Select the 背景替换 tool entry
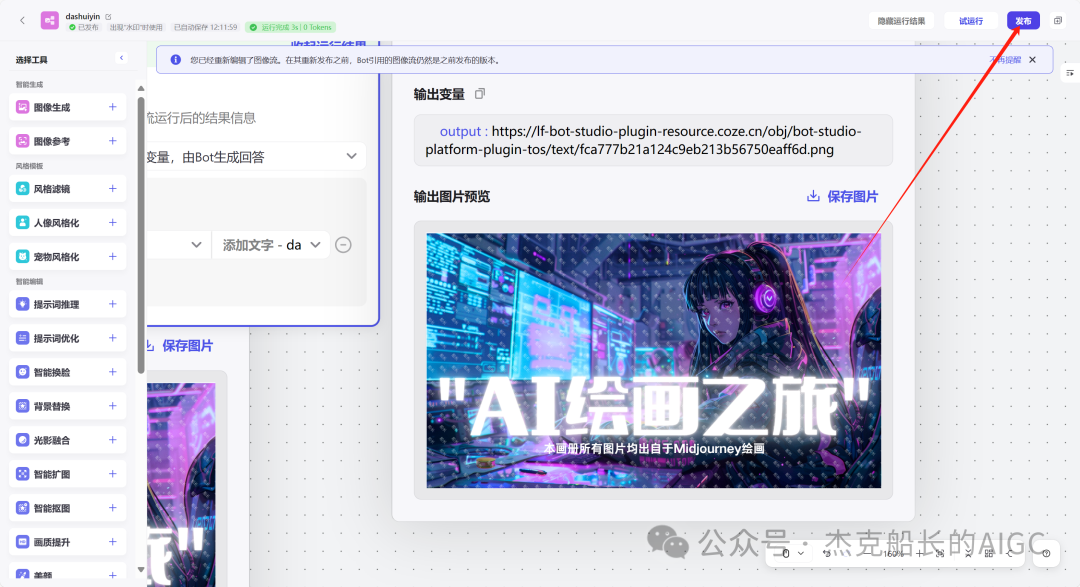 point(68,406)
